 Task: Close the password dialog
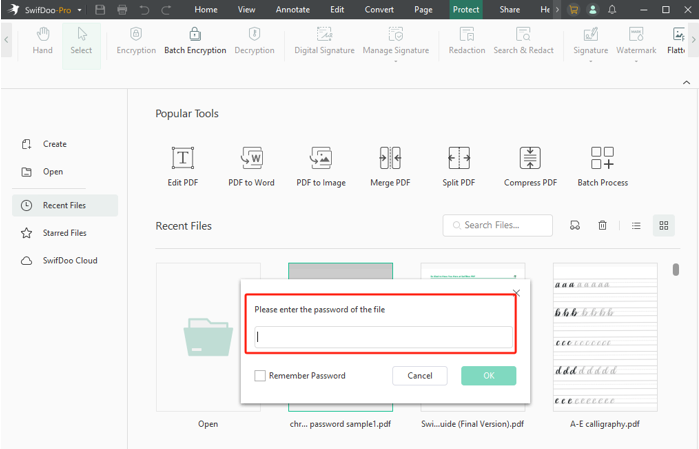516,293
